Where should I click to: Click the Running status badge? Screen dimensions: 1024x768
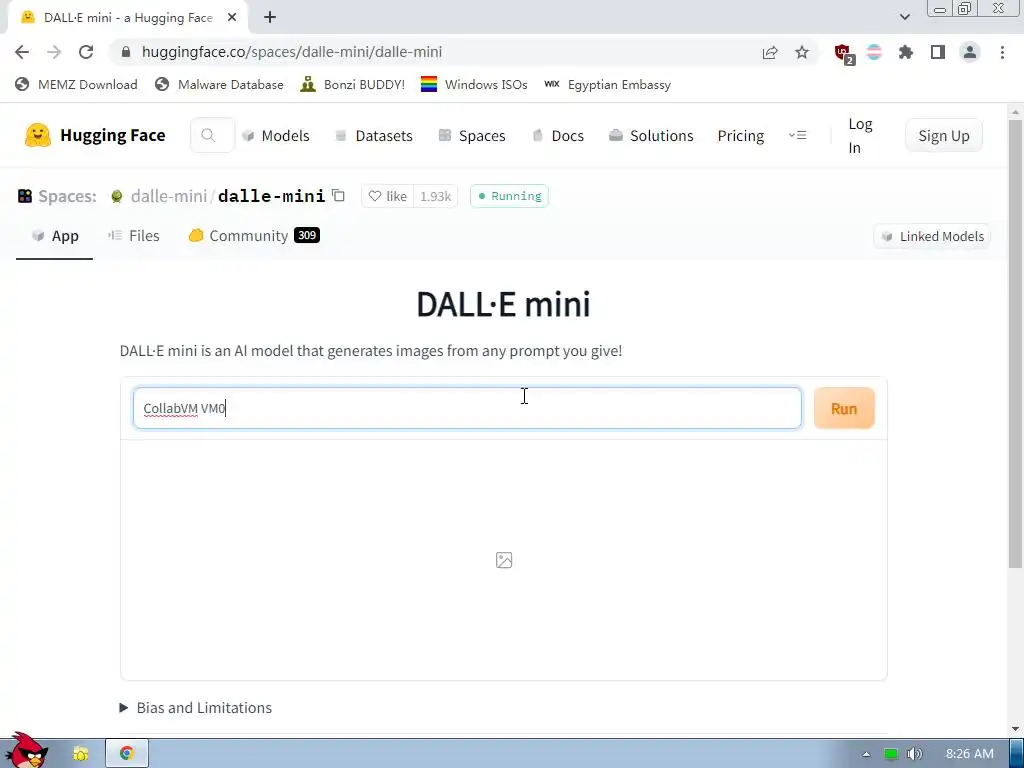point(509,196)
